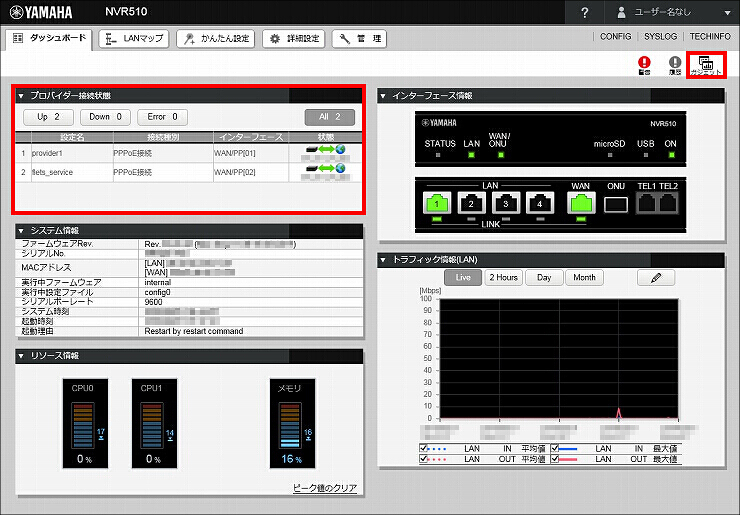Click the green LAN port 1 icon

coord(437,203)
